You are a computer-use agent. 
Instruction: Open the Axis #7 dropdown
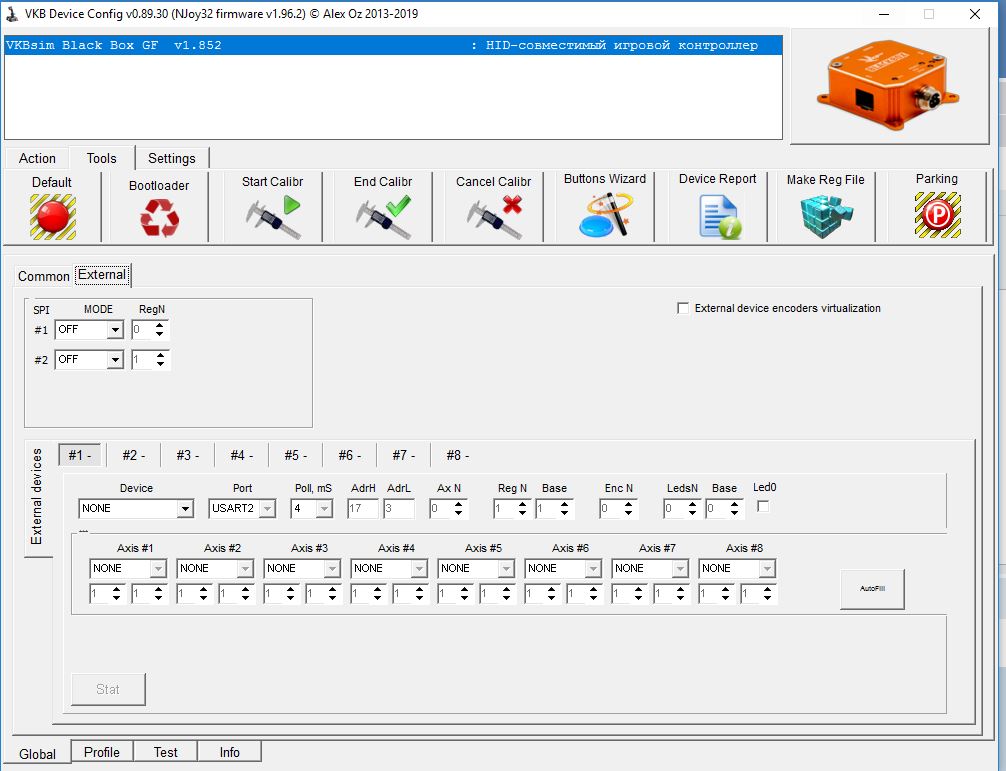coord(650,568)
